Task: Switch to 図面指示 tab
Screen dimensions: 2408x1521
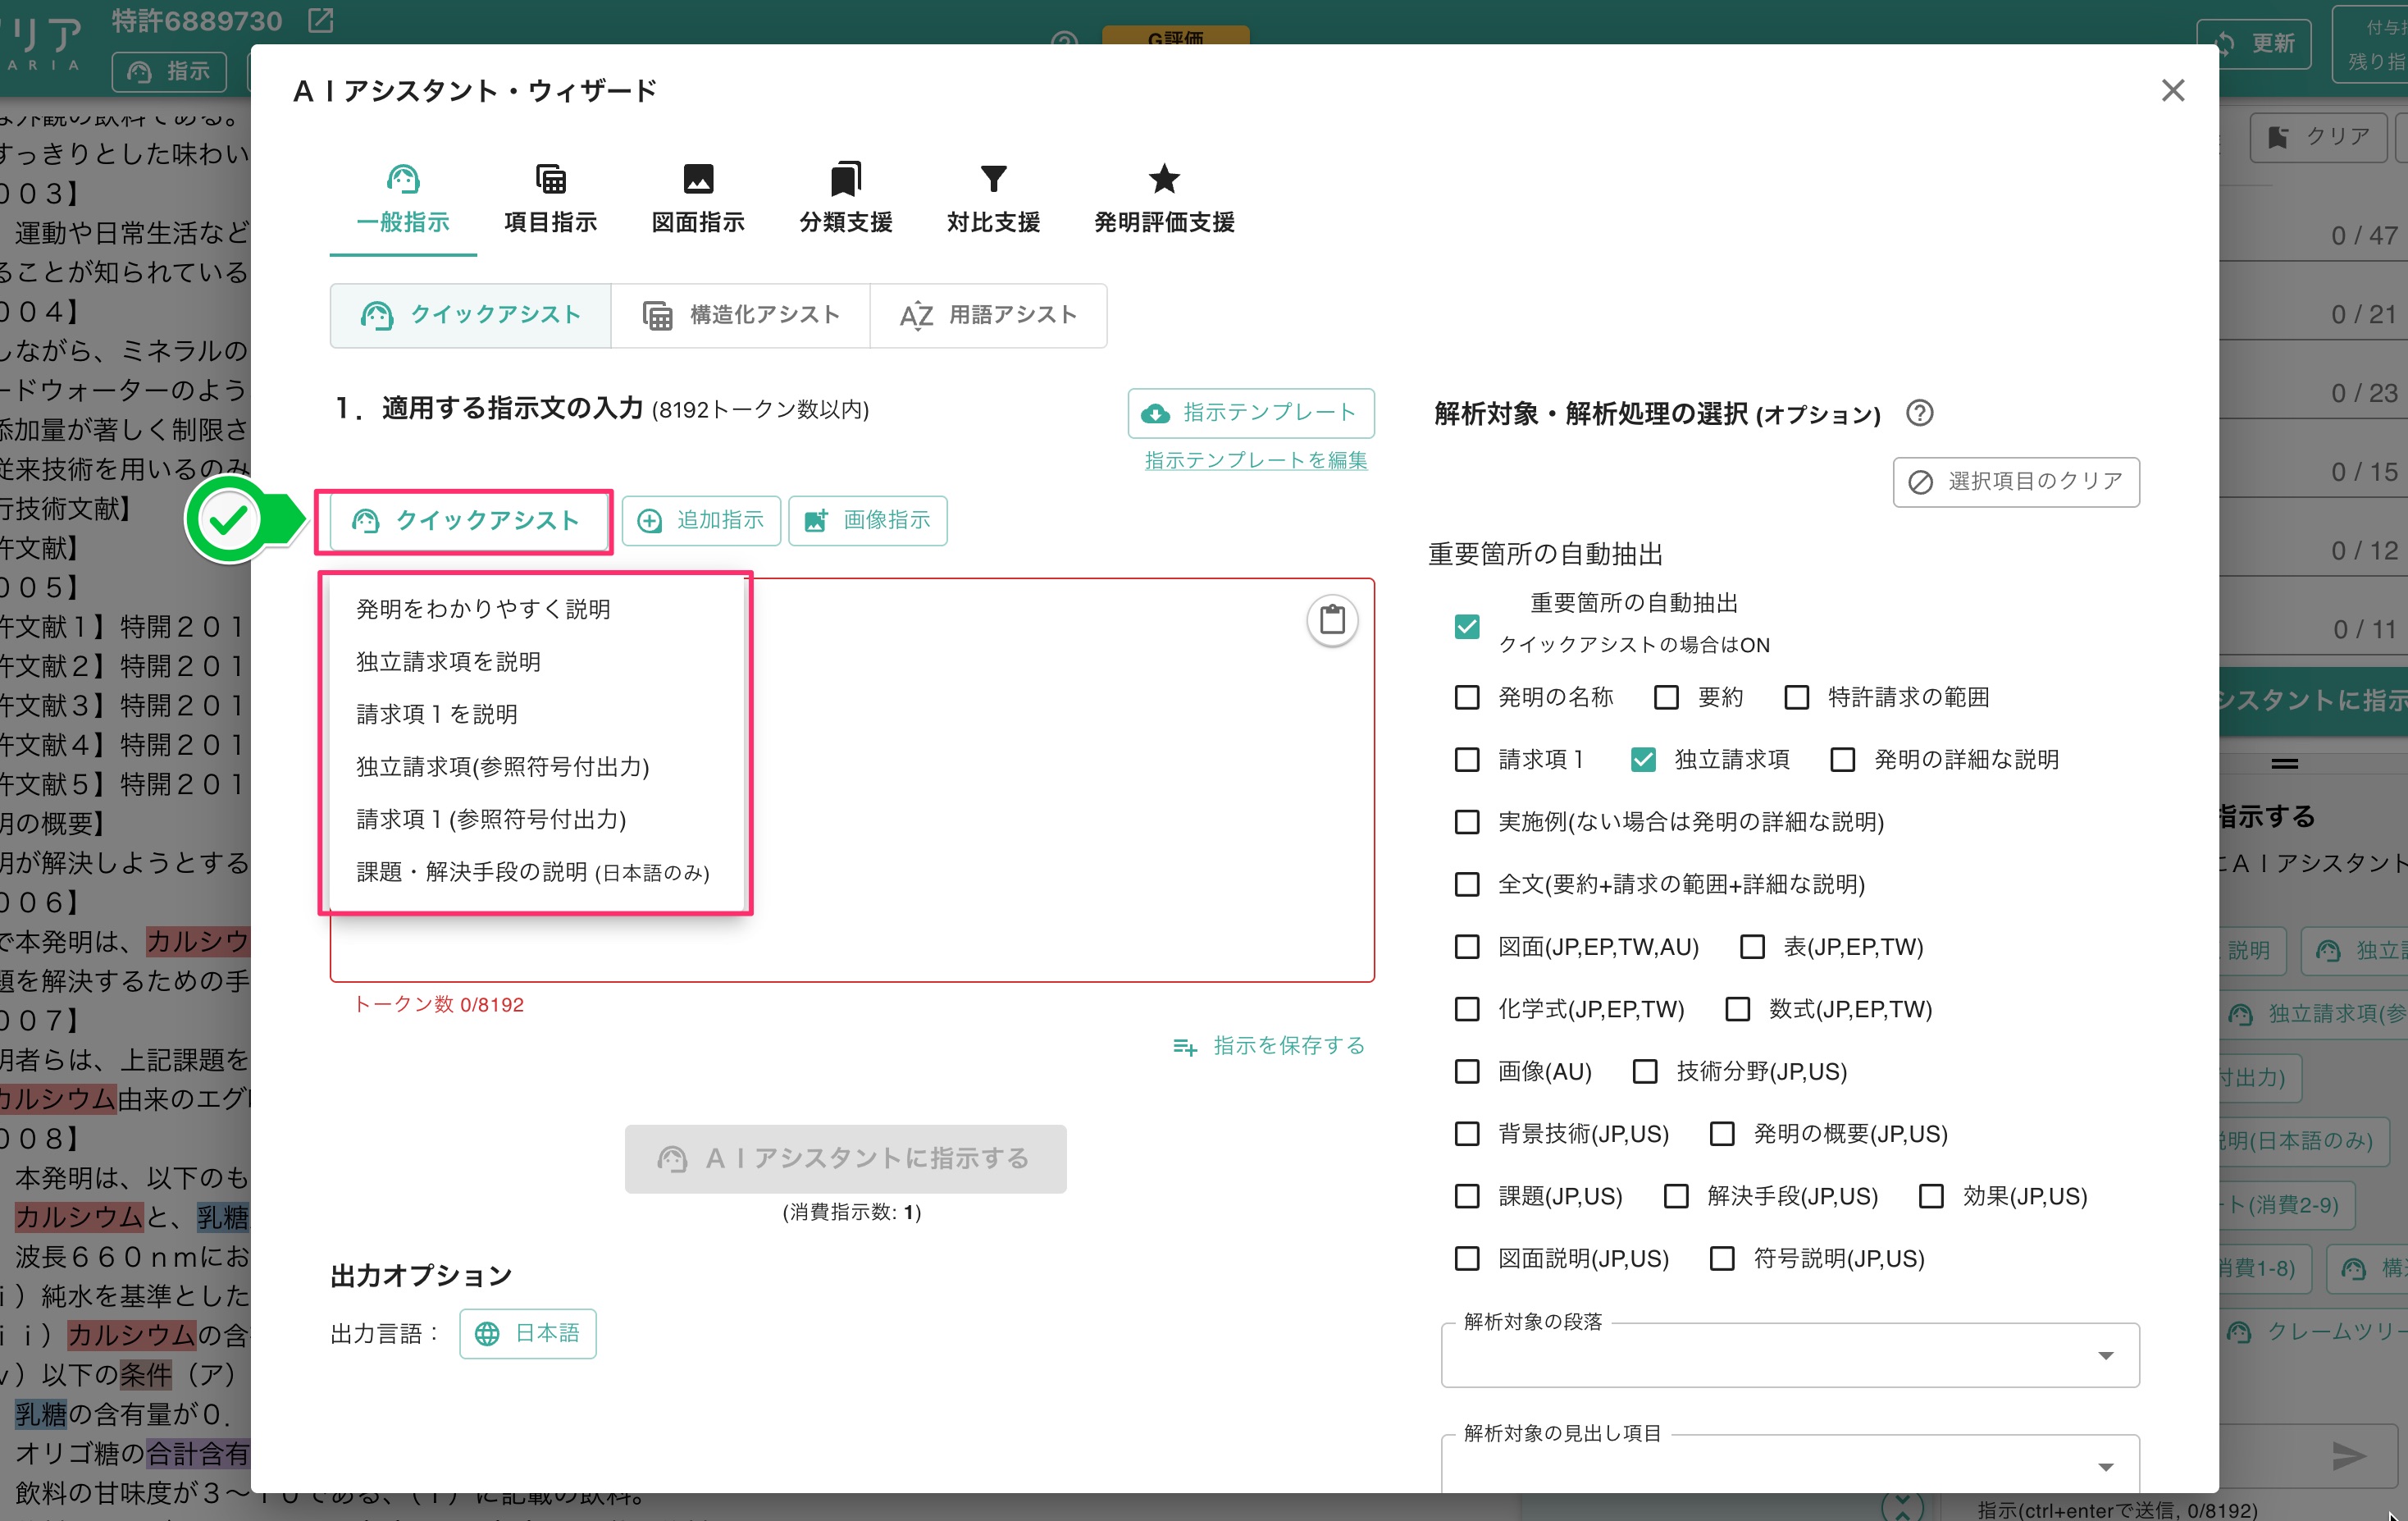Action: click(698, 200)
